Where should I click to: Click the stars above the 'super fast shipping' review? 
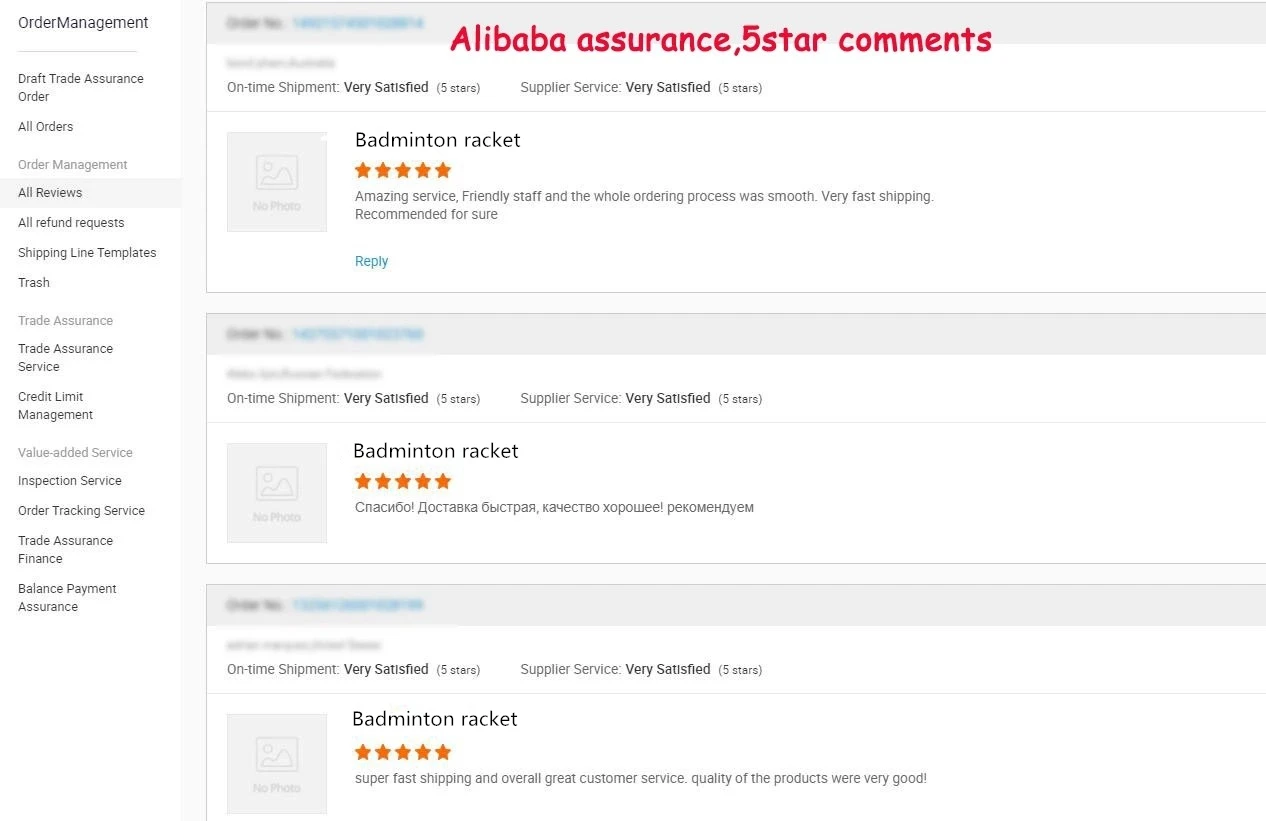tap(403, 752)
